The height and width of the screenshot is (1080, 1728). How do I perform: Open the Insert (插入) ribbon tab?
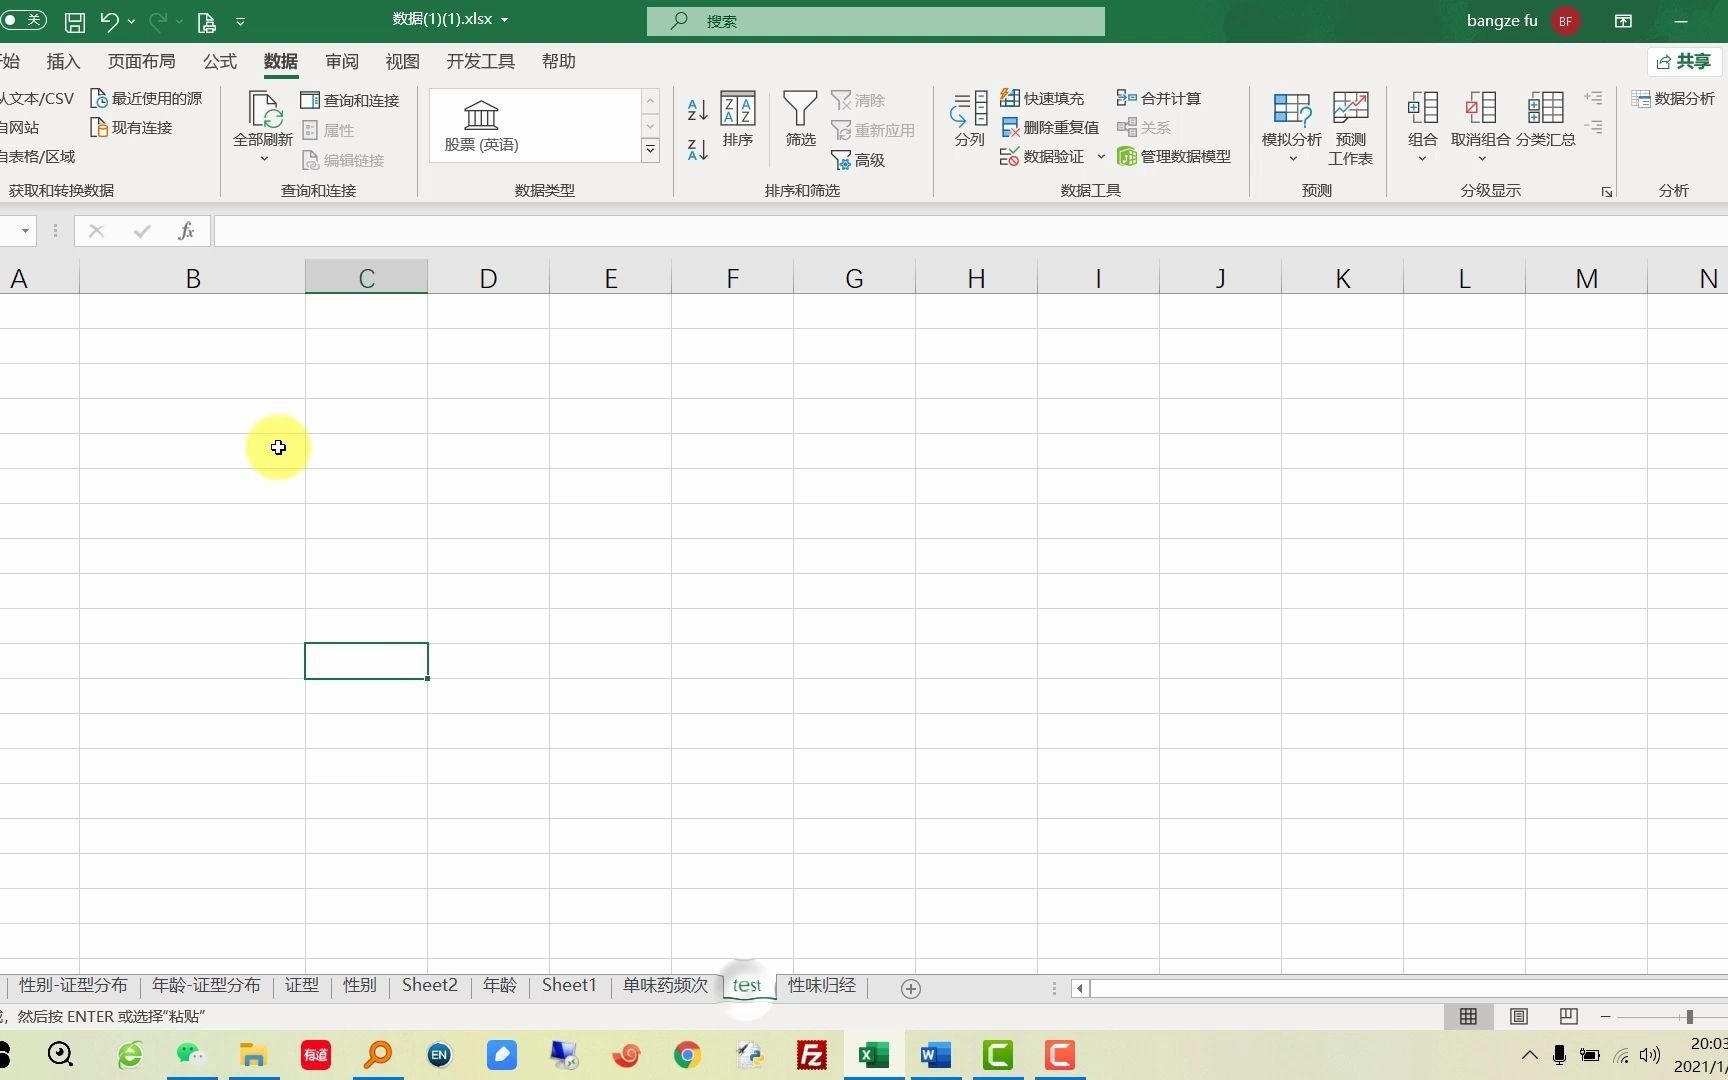click(63, 61)
